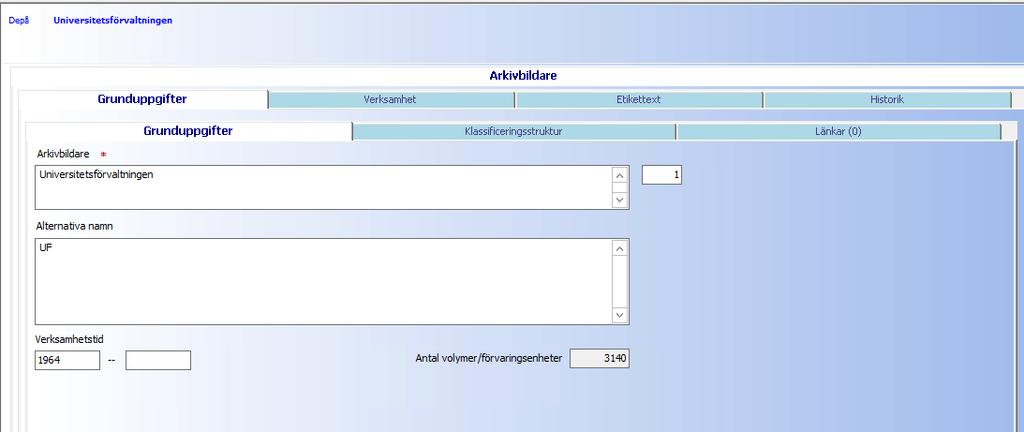Click up arrow in Alternativa namn scrollbar
This screenshot has width=1024, height=432.
click(620, 249)
